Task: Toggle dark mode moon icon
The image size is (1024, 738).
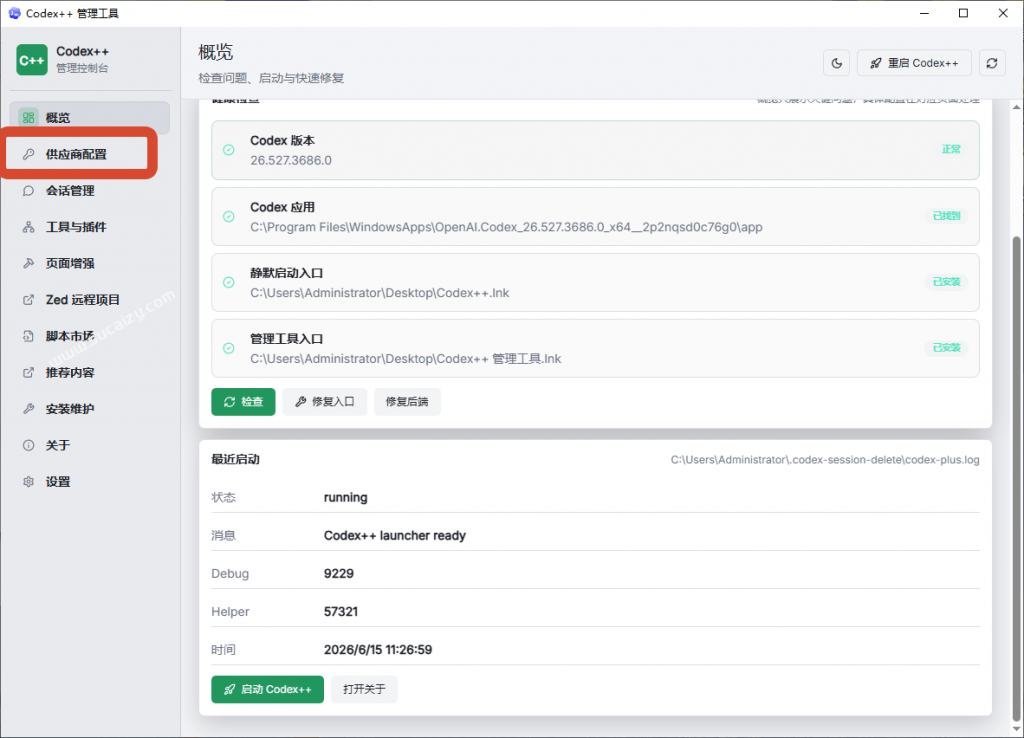Action: (x=837, y=63)
